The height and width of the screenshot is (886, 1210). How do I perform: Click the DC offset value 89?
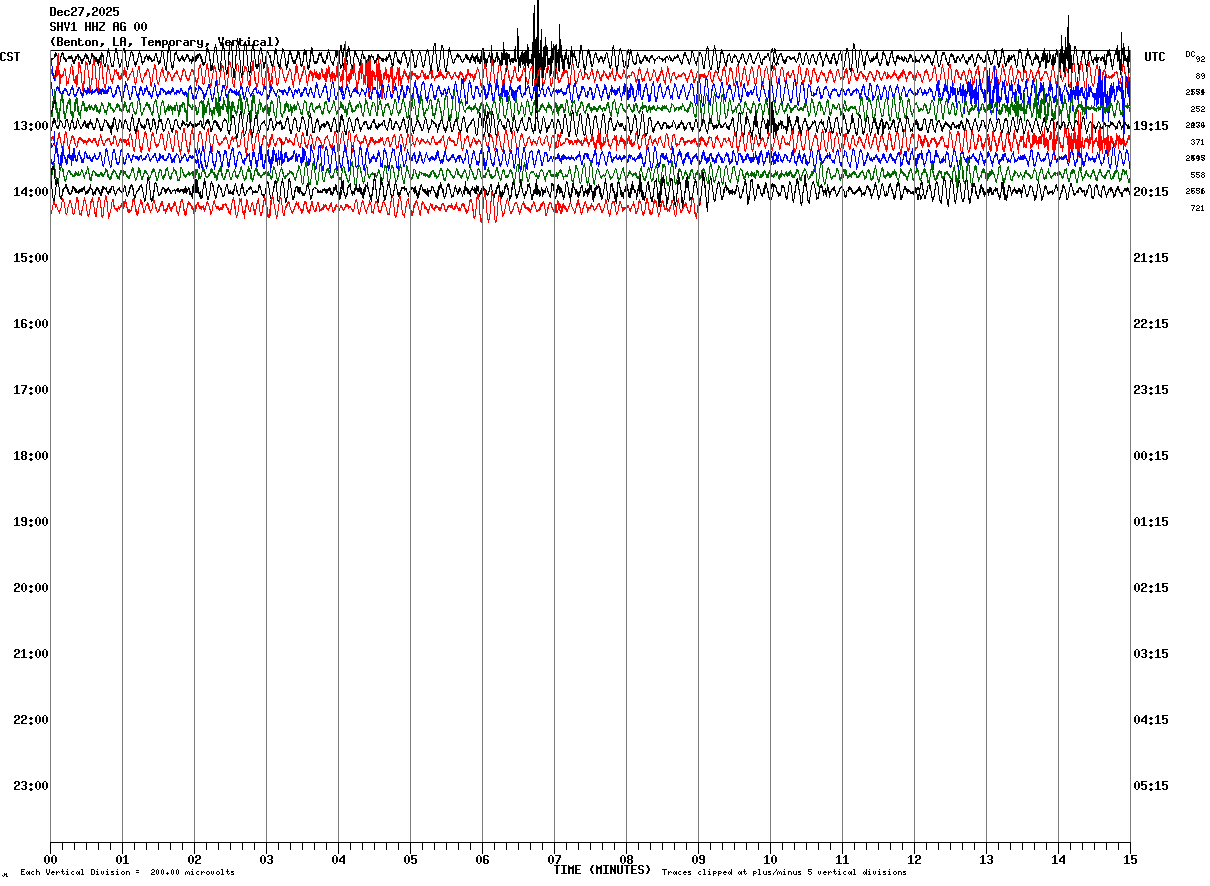(x=1200, y=76)
